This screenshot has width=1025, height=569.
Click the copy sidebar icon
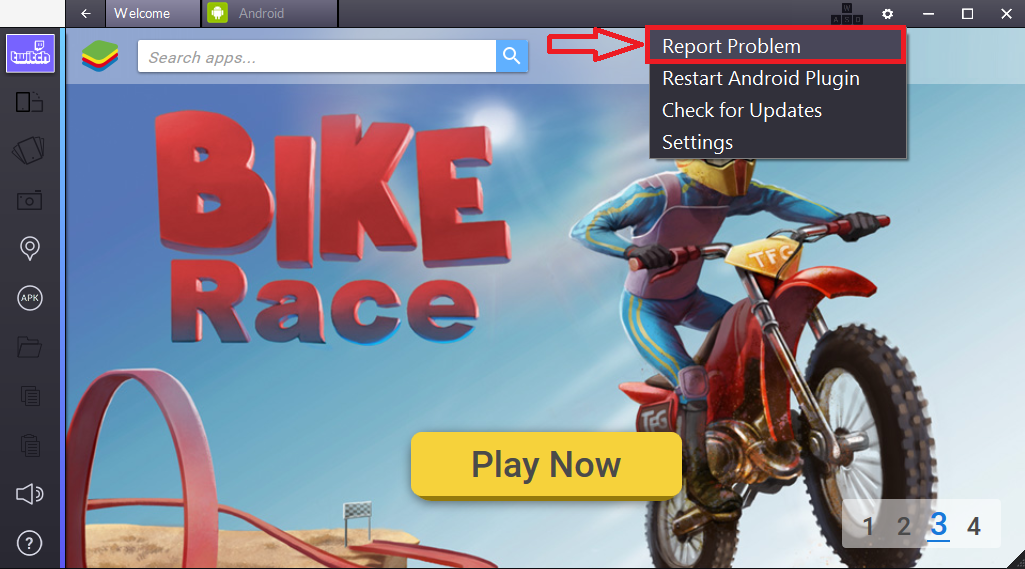coord(30,396)
